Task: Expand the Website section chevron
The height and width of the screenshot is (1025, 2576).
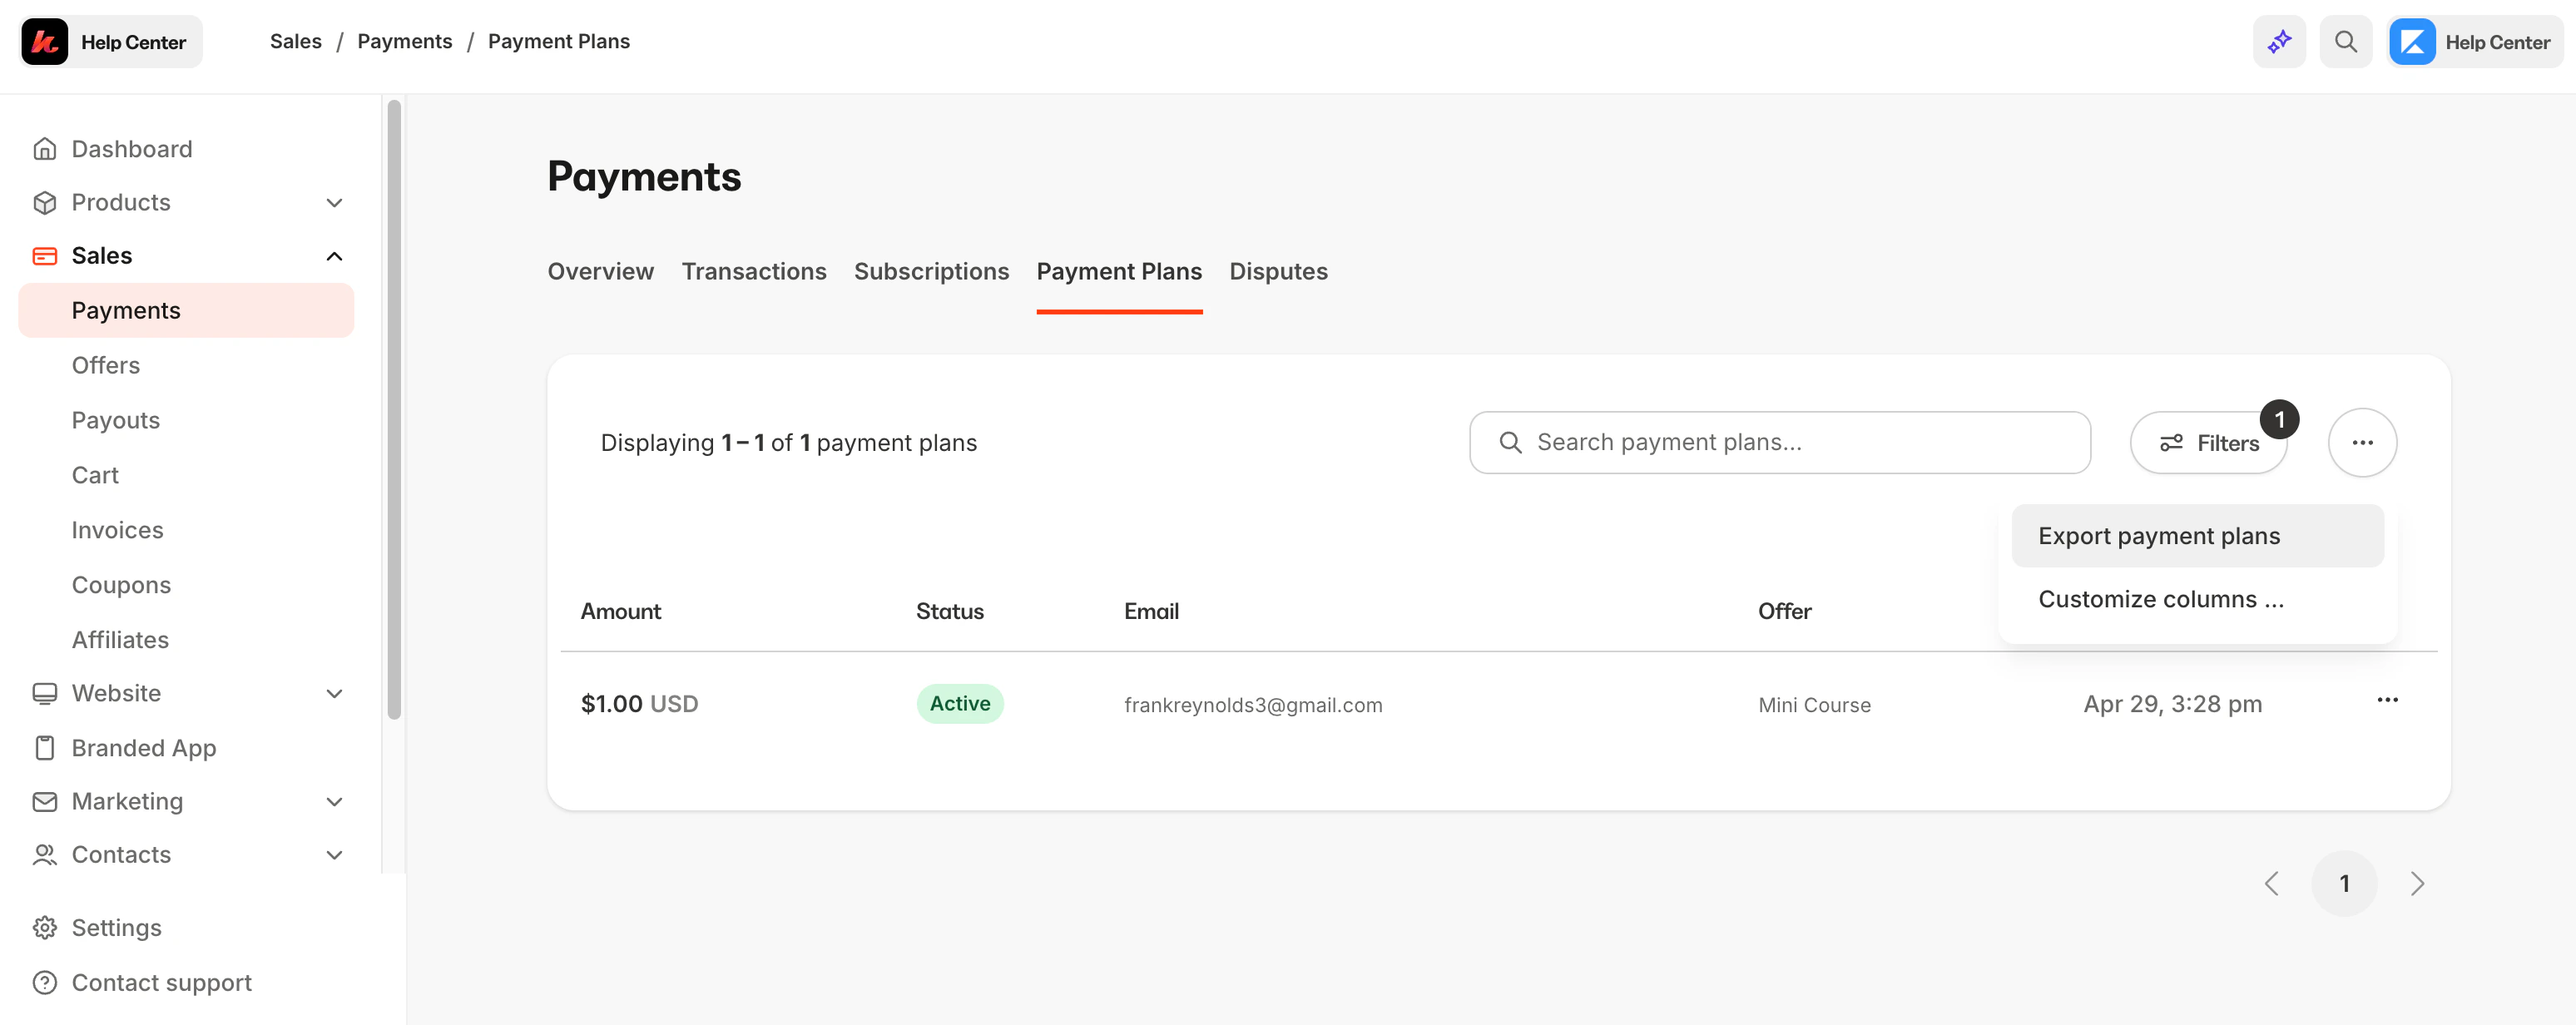Action: tap(335, 692)
